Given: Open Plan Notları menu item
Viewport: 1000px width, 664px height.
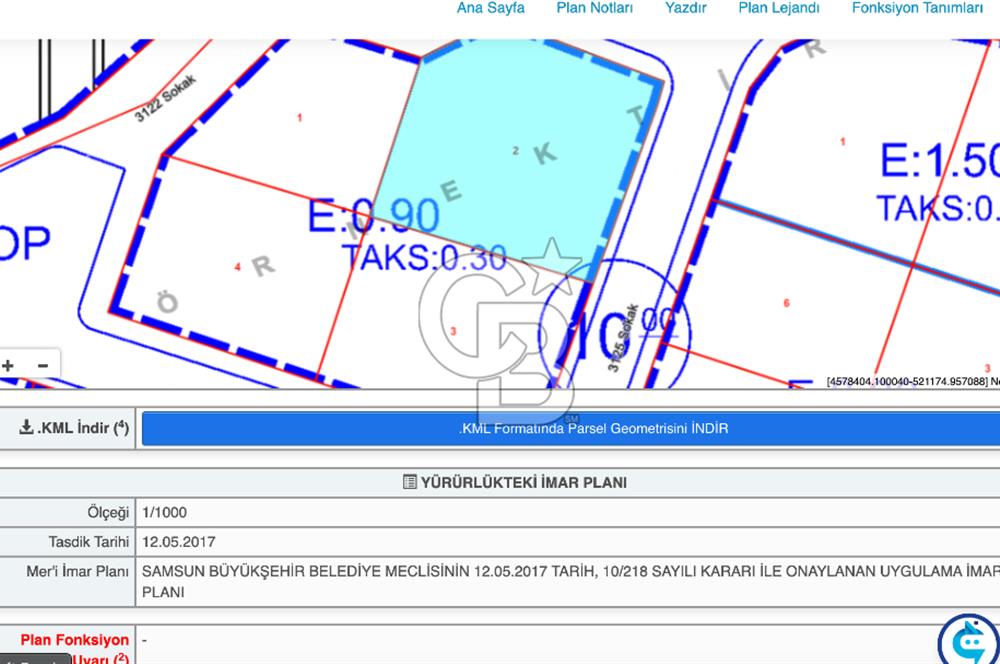Looking at the screenshot, I should coord(594,8).
